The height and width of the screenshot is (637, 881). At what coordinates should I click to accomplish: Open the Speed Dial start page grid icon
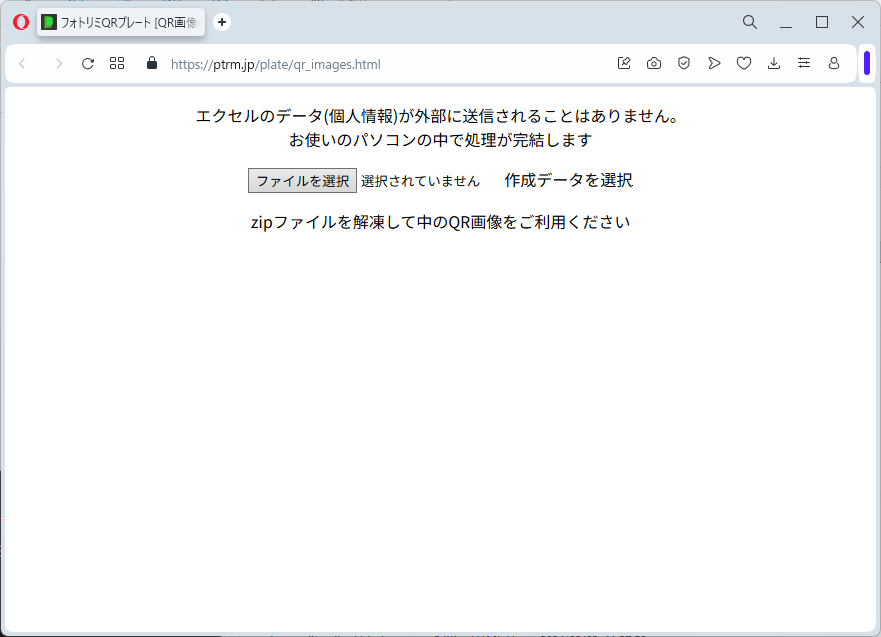click(x=117, y=64)
